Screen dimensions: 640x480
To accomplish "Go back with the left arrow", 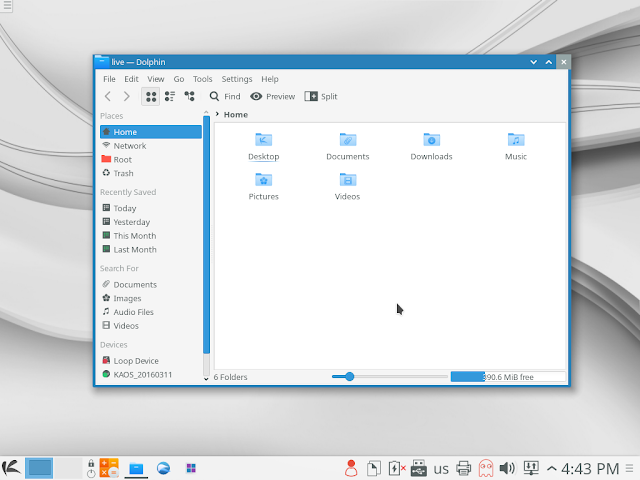I will [108, 96].
